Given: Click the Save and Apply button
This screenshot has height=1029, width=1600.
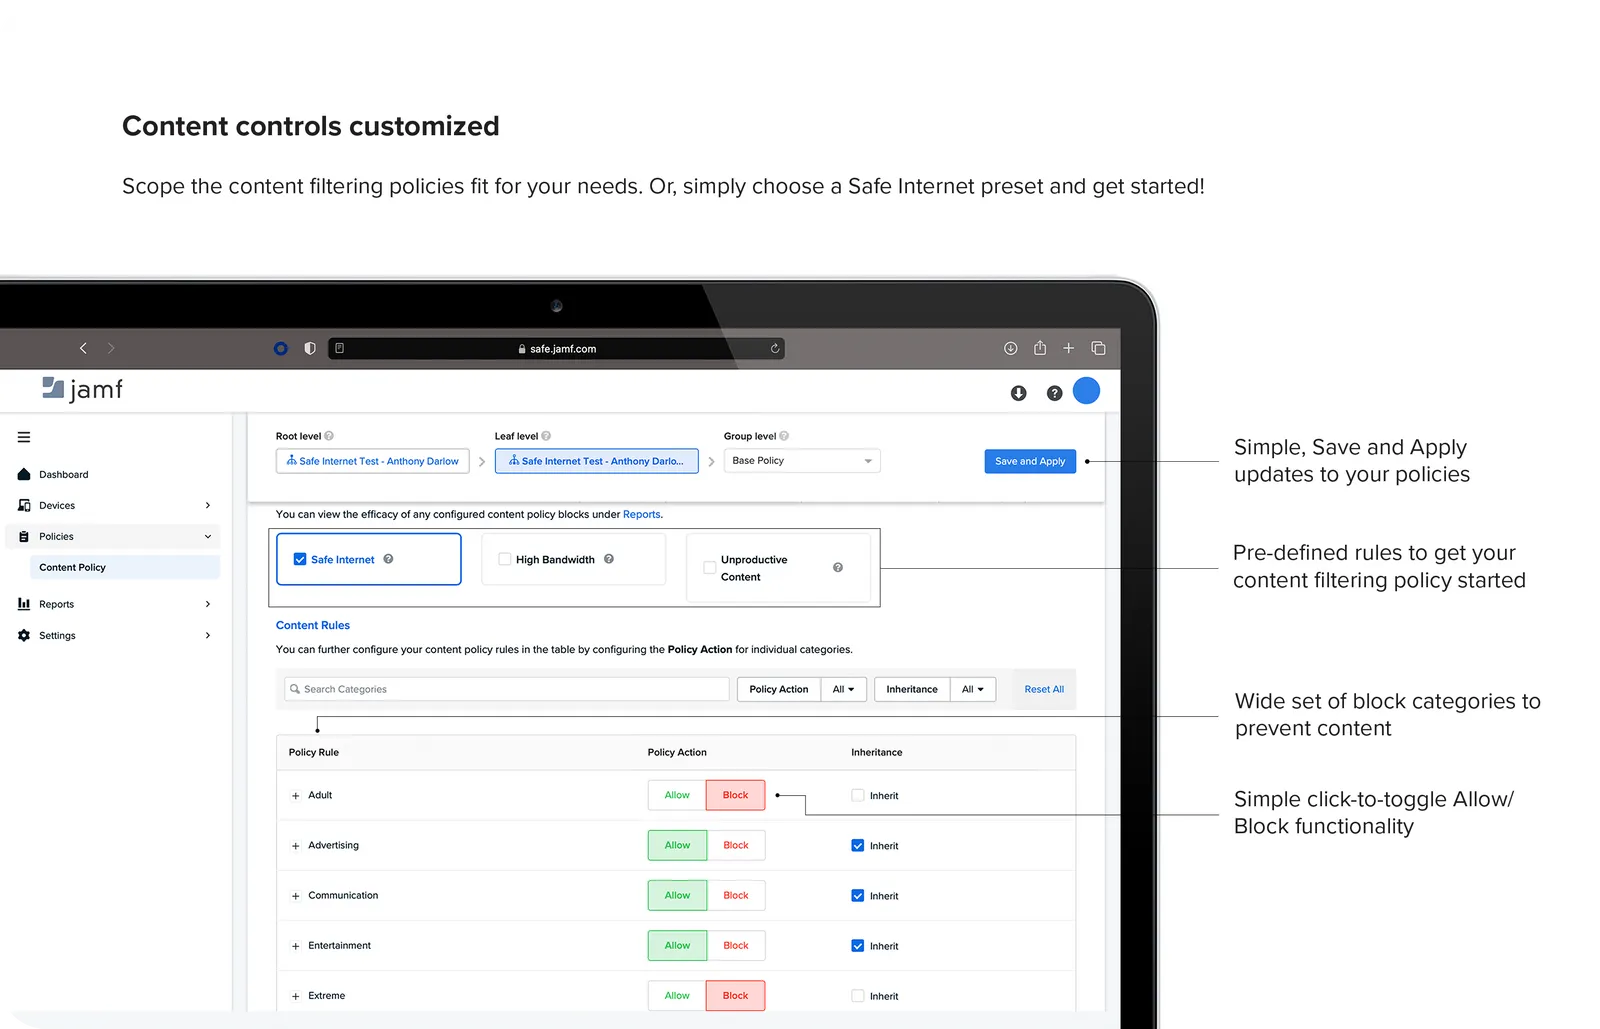Looking at the screenshot, I should tap(1029, 461).
